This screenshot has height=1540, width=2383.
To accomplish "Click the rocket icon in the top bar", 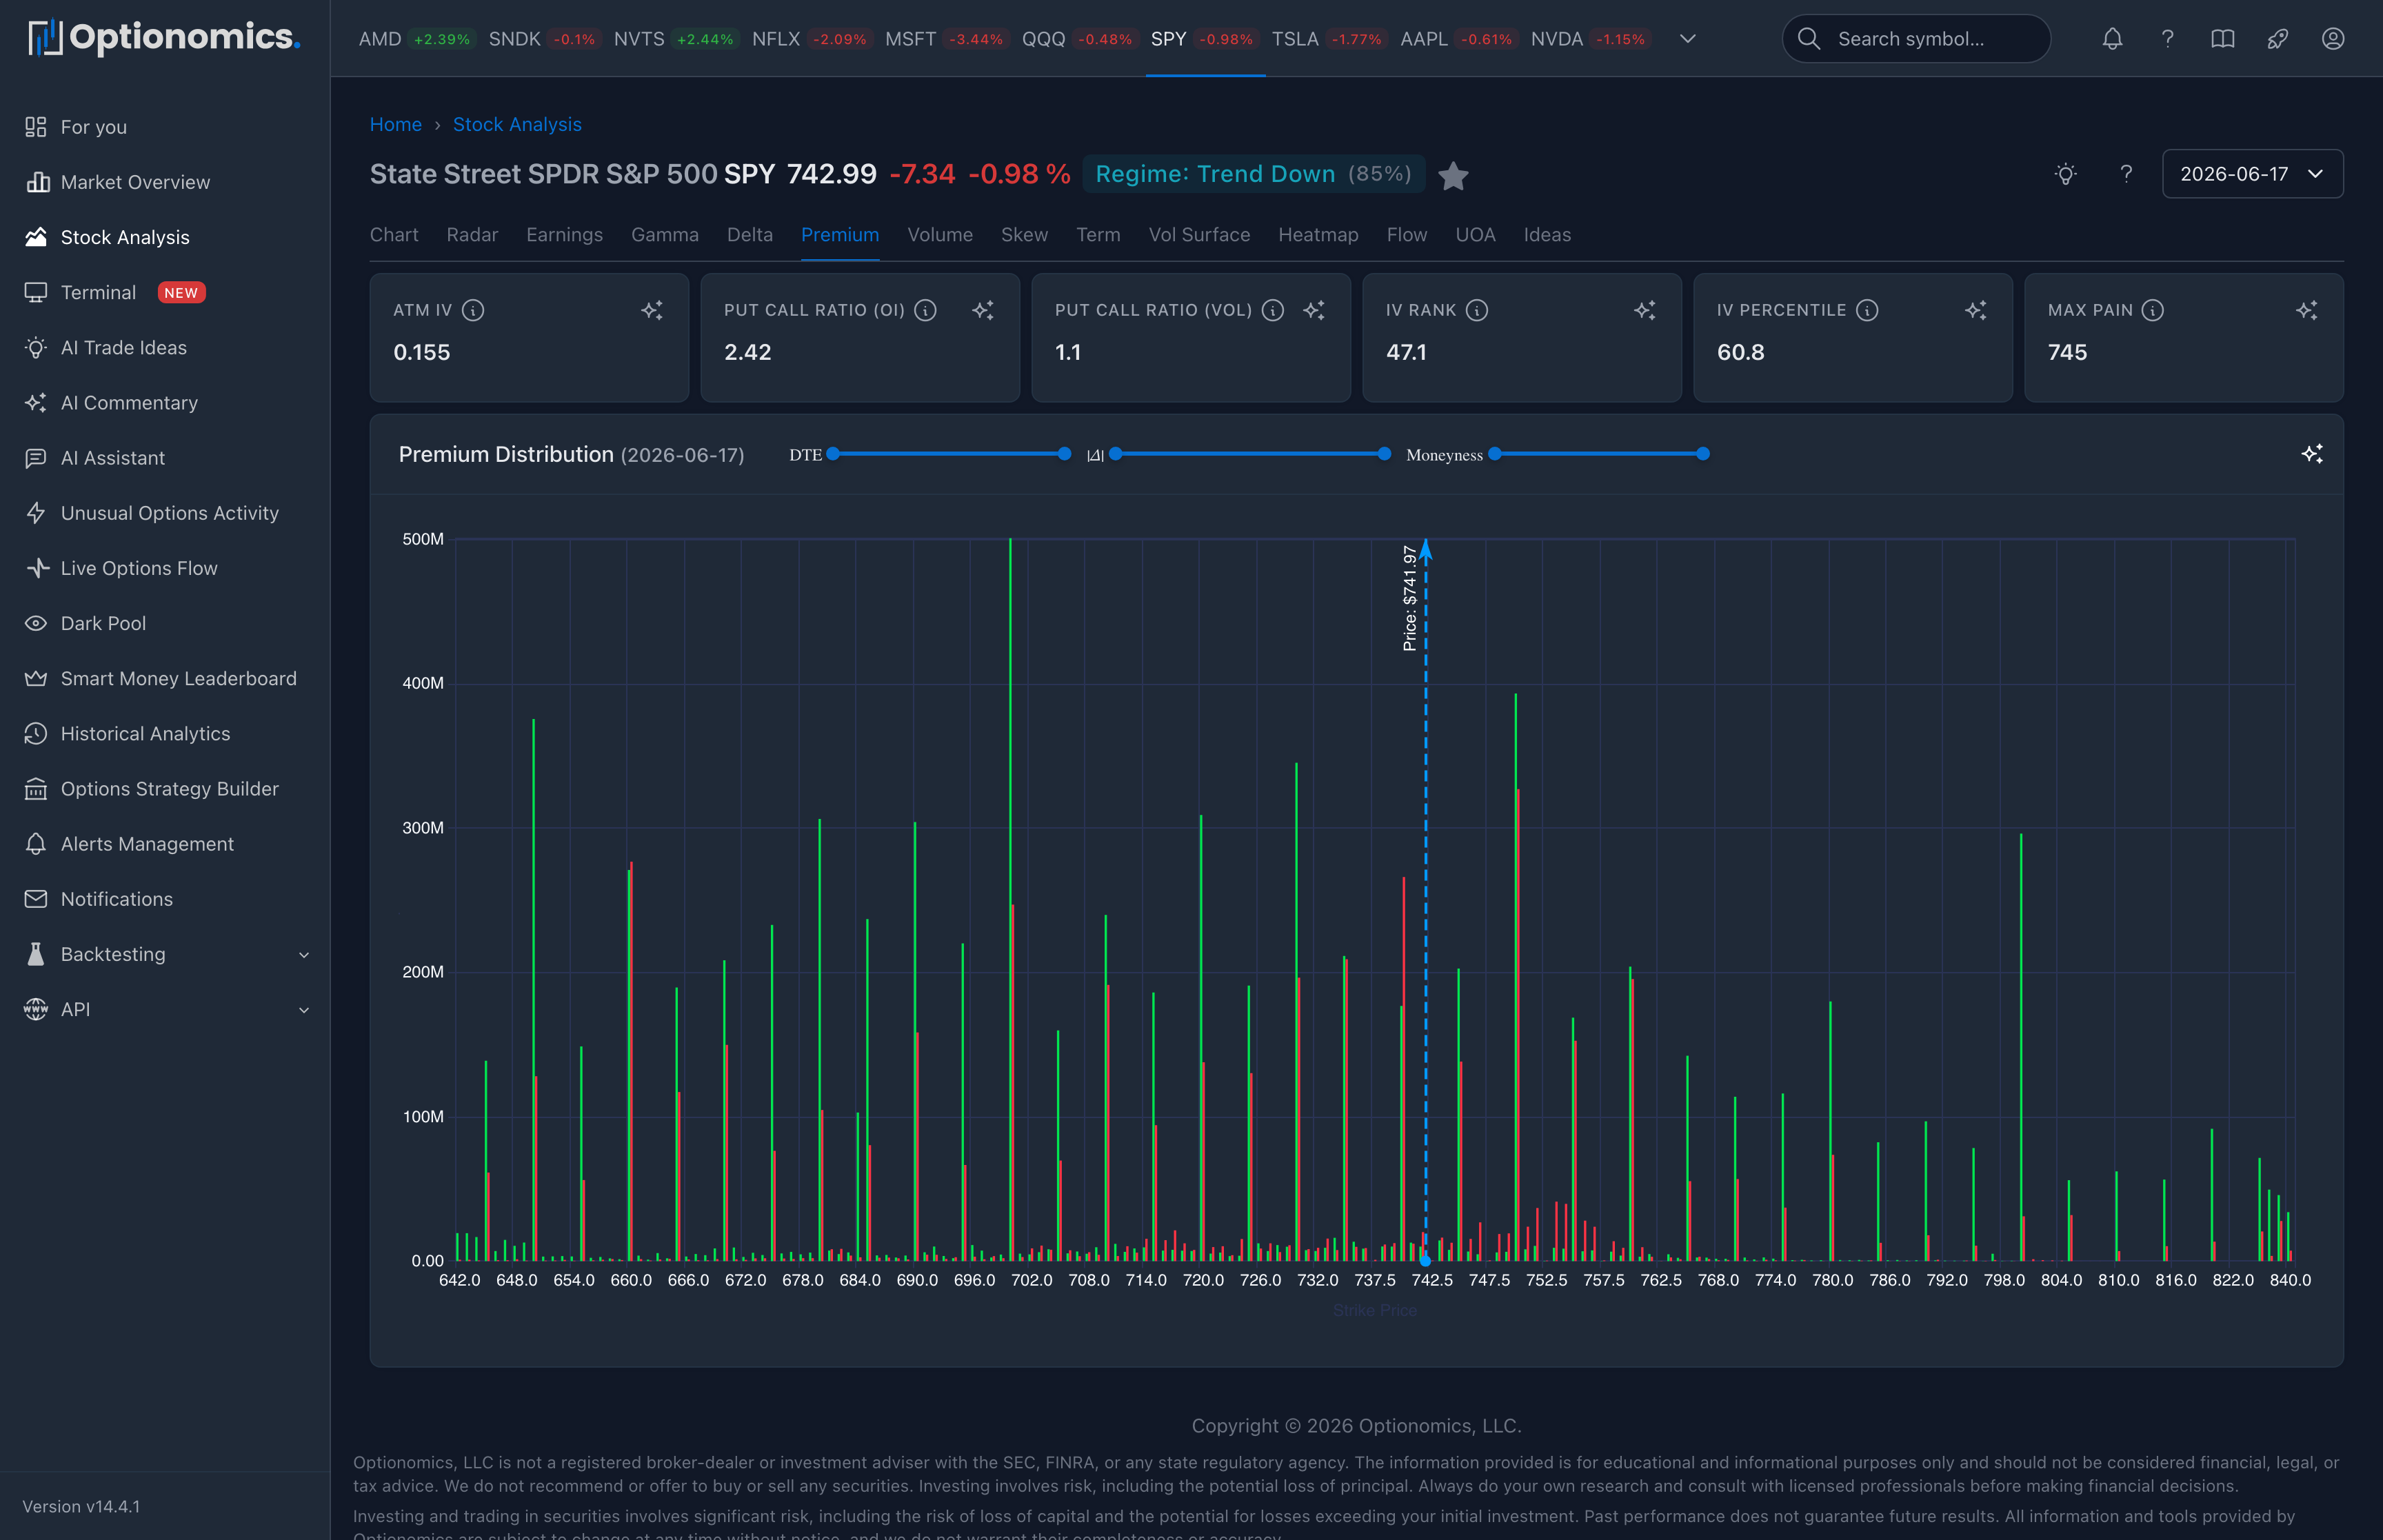I will pos(2277,39).
